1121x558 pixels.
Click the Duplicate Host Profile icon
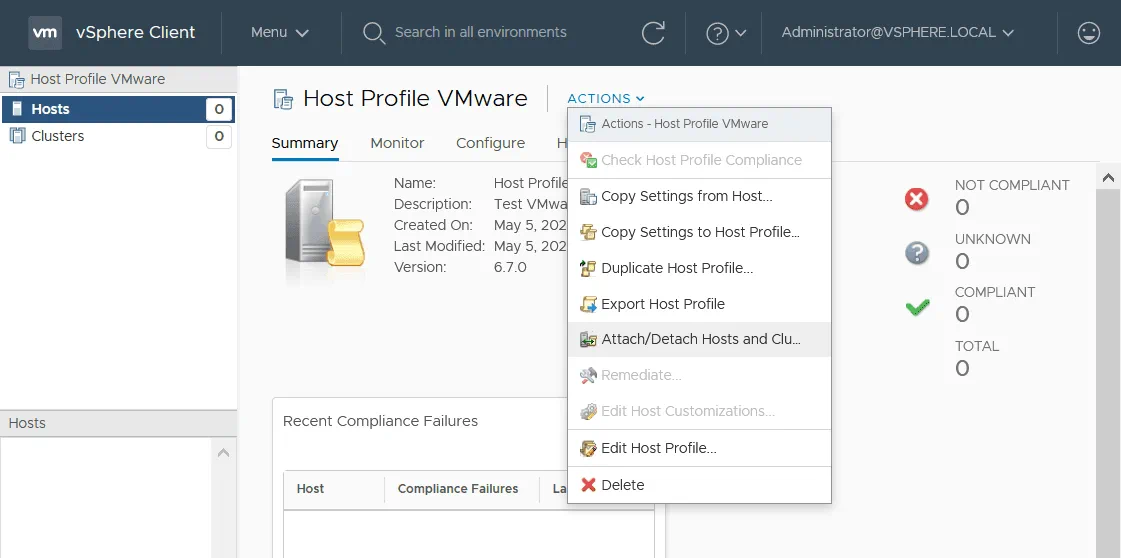coord(588,268)
